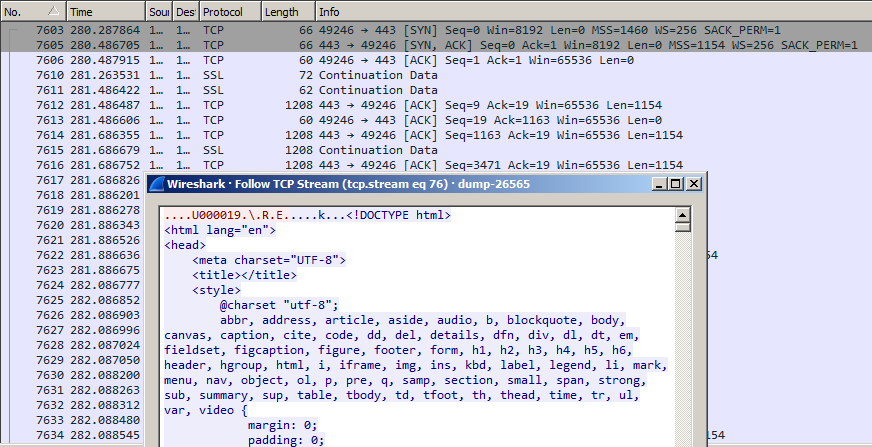Close the Follow TCP Stream dialog
This screenshot has width=872, height=447.
point(694,184)
